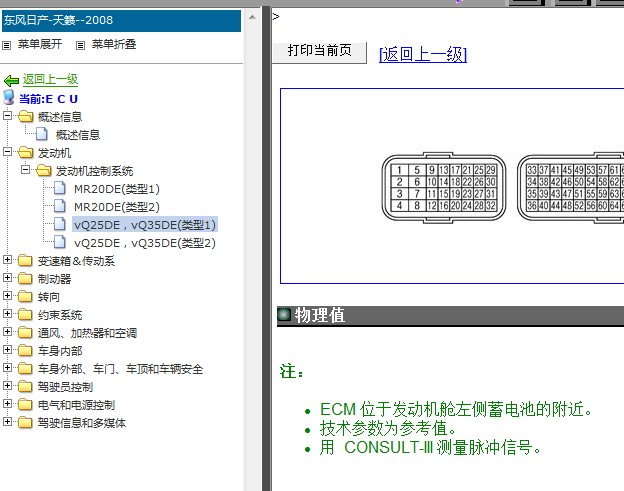Select the vQ25DE, vQ35DE(类型2) entry
This screenshot has width=624, height=491.
click(x=145, y=243)
